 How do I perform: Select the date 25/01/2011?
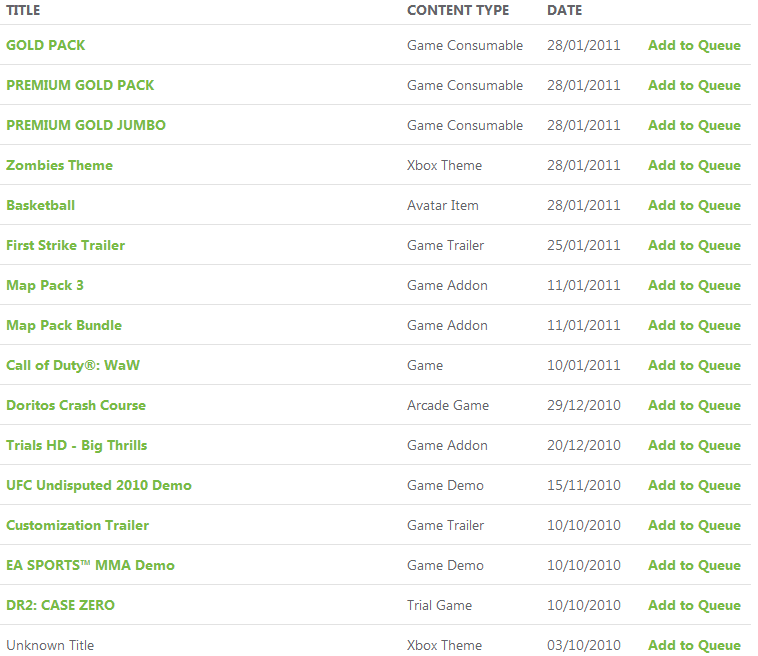tap(583, 245)
